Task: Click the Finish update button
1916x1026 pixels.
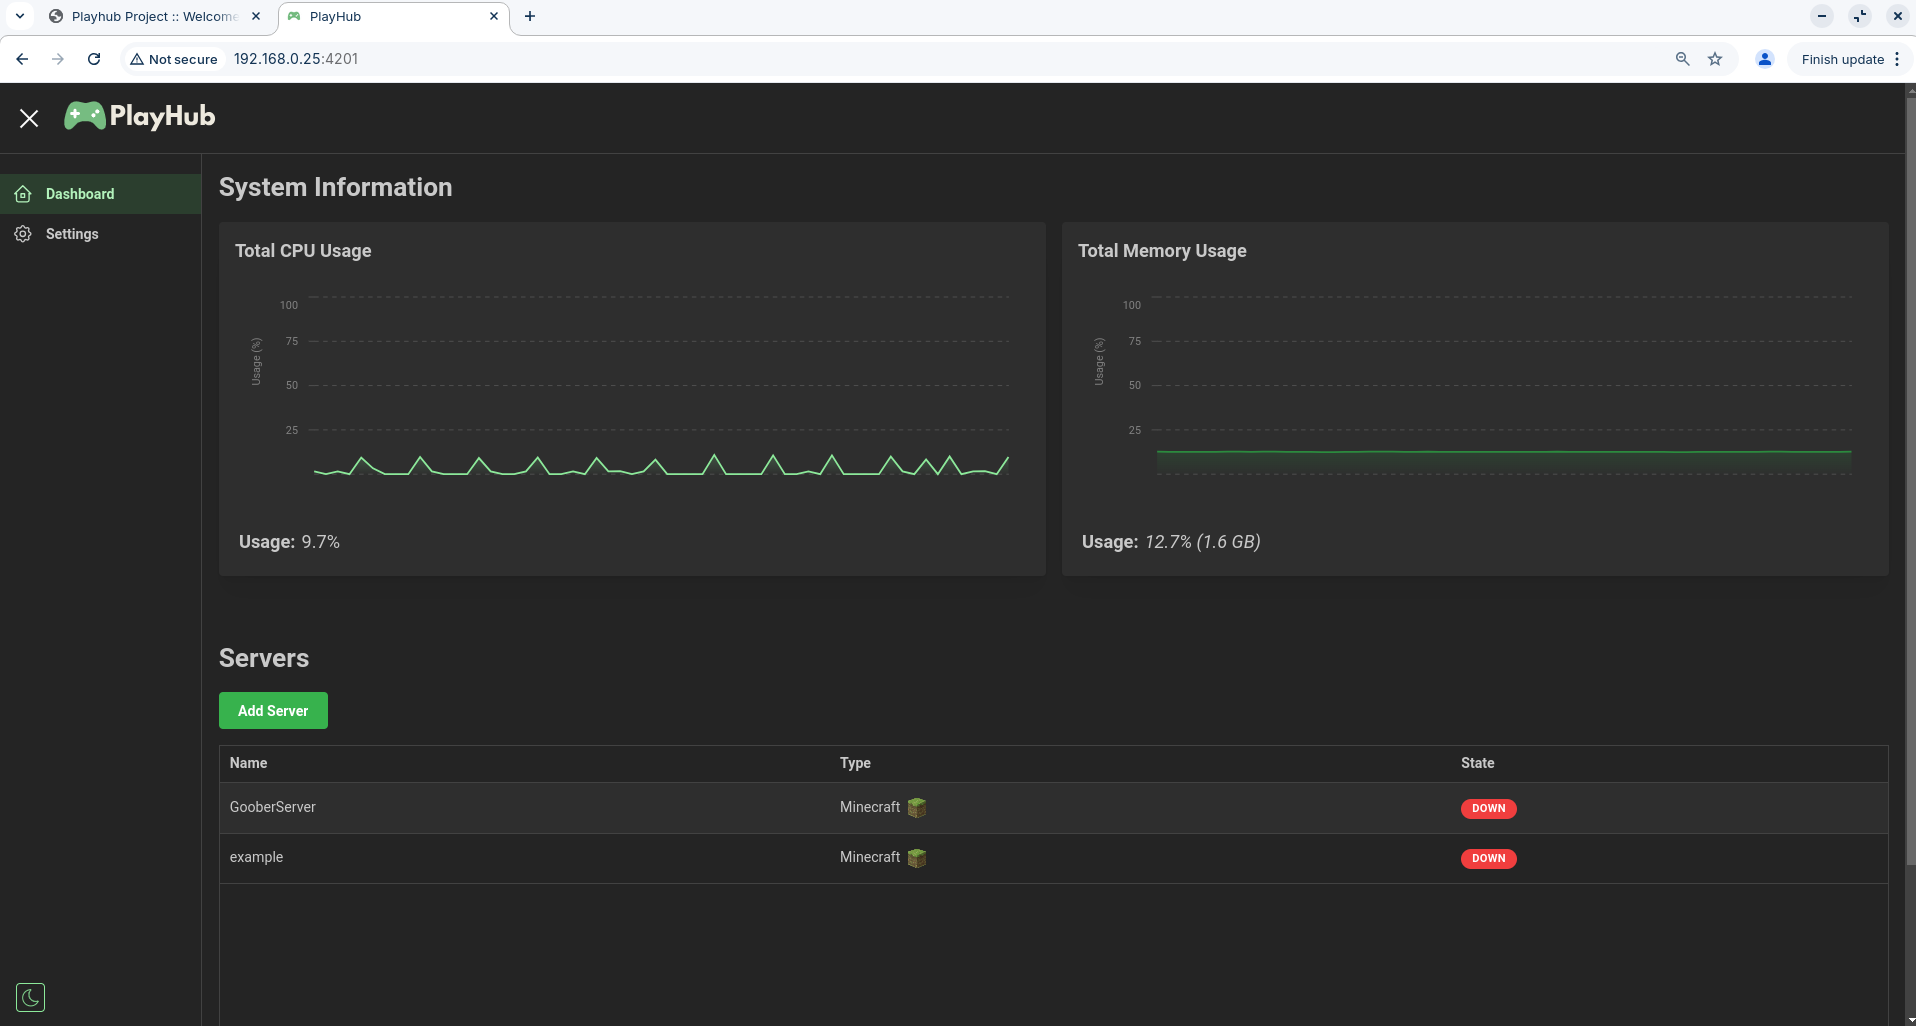Action: 1842,59
